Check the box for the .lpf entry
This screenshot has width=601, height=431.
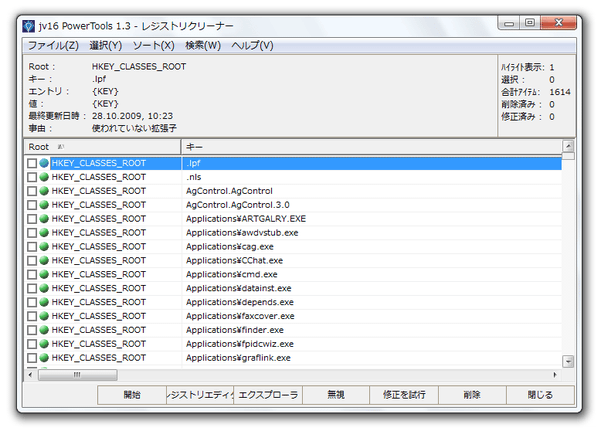coord(32,163)
